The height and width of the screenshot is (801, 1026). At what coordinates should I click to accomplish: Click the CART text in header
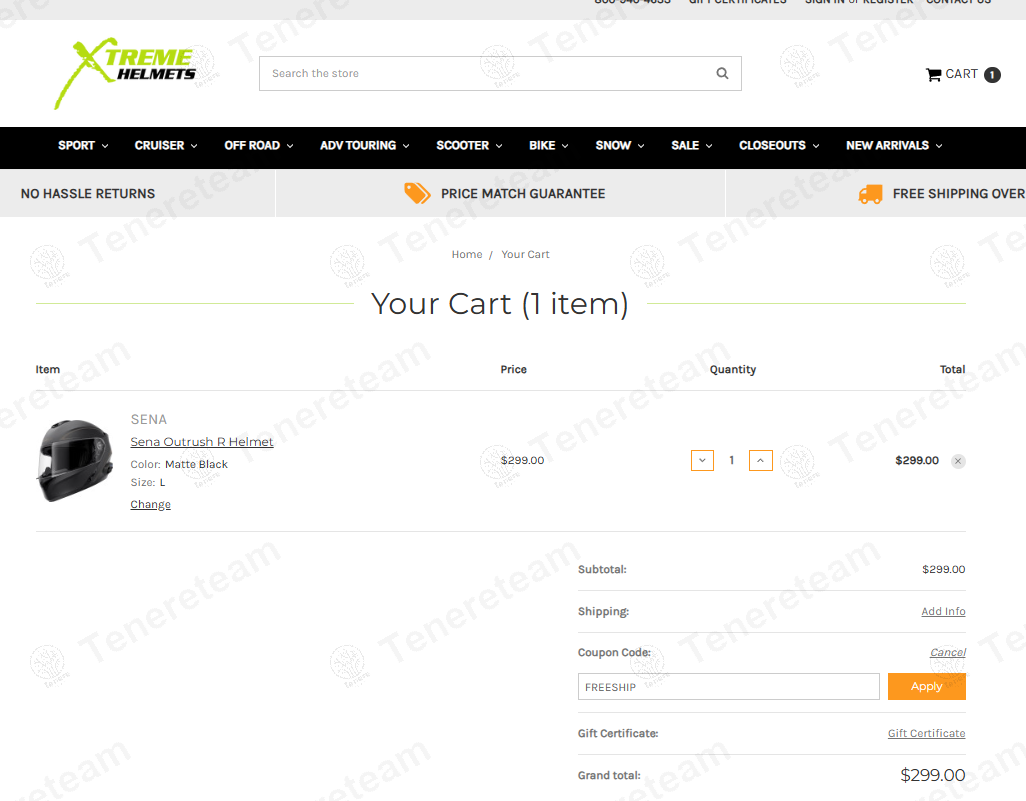click(961, 74)
